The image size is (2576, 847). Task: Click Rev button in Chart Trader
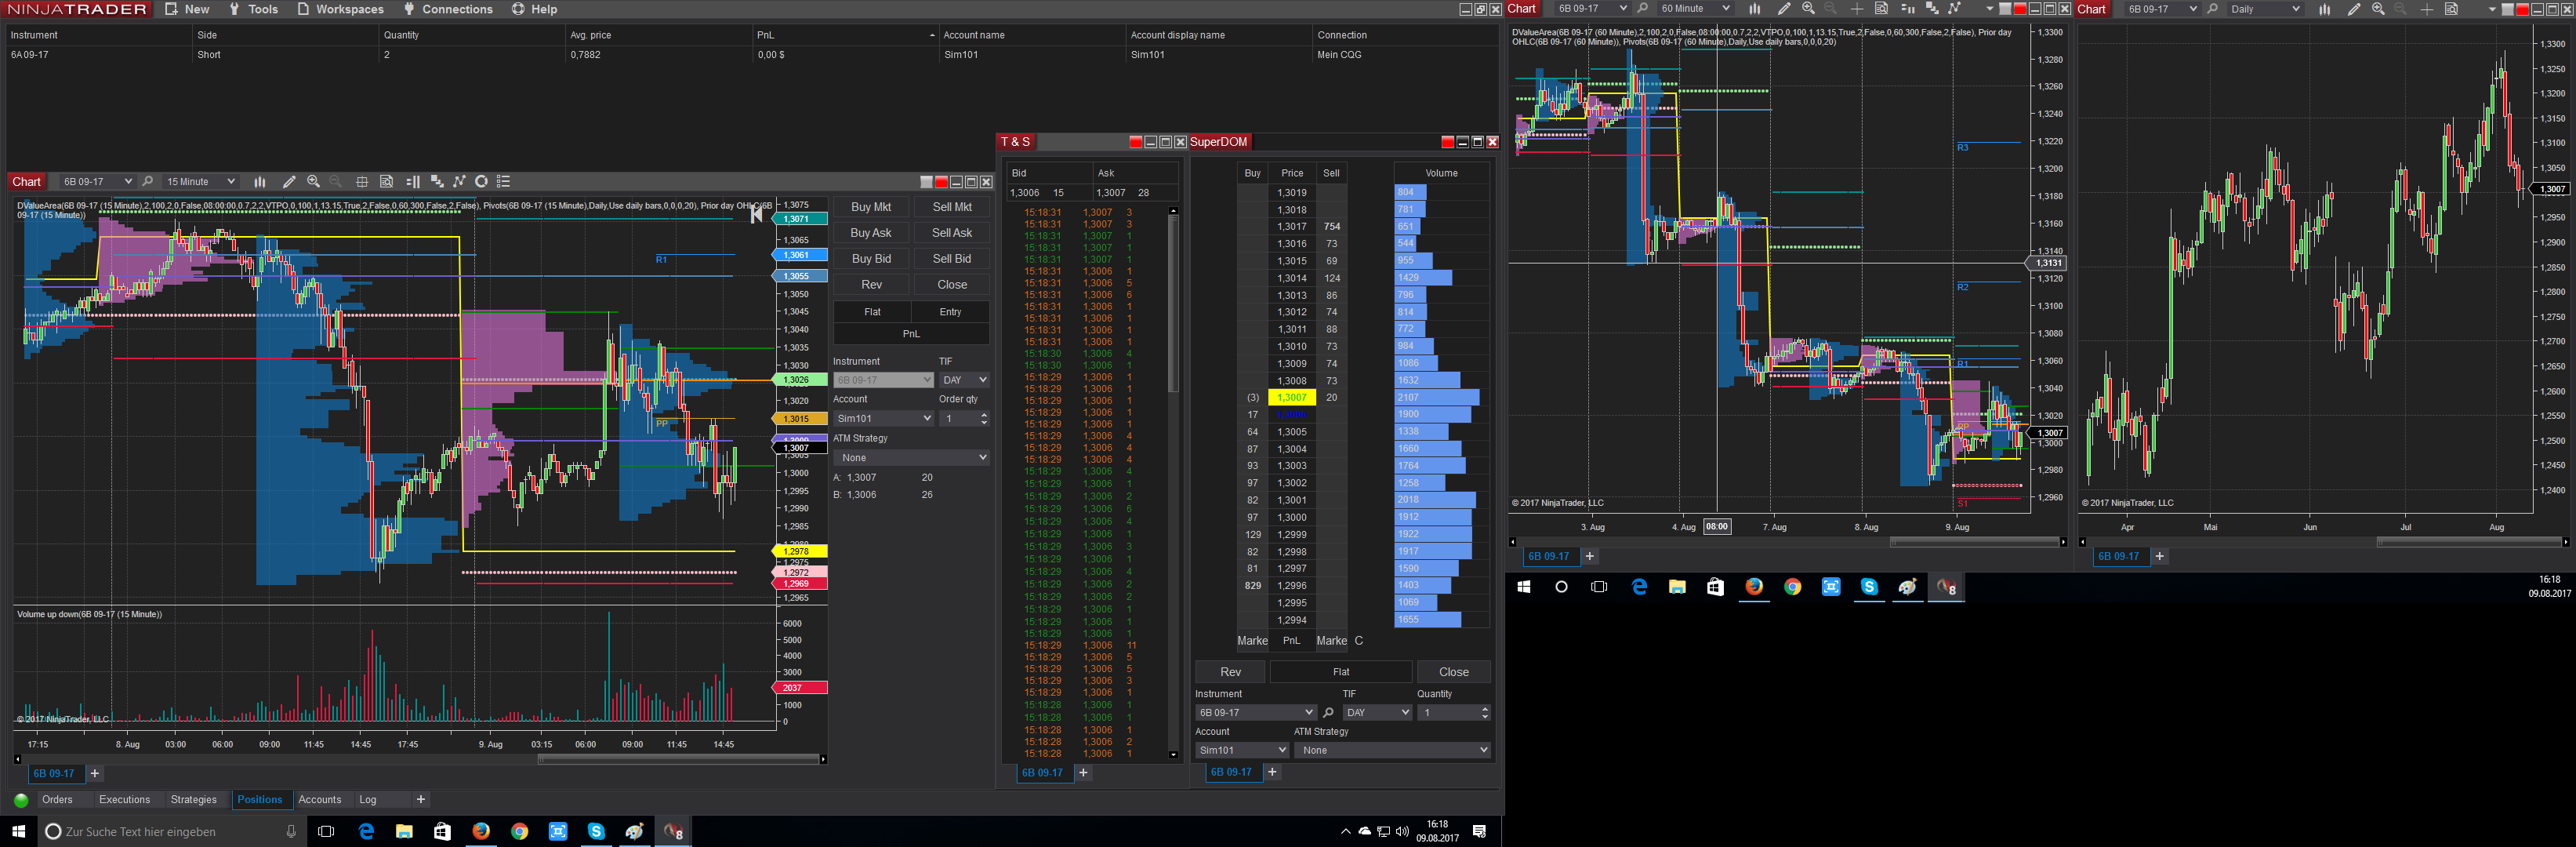point(872,285)
